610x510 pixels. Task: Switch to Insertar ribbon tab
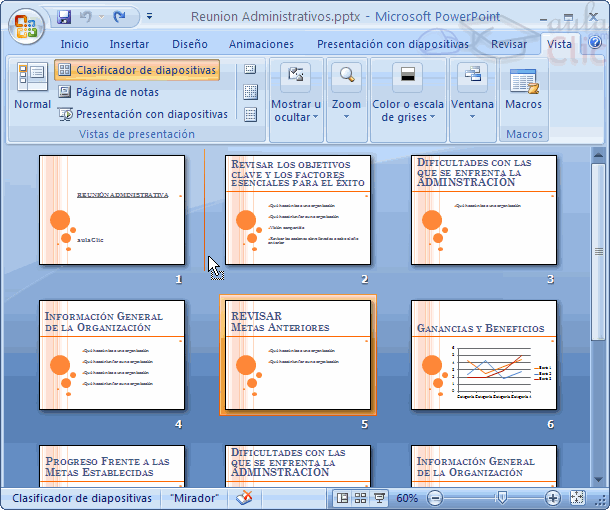coord(129,44)
